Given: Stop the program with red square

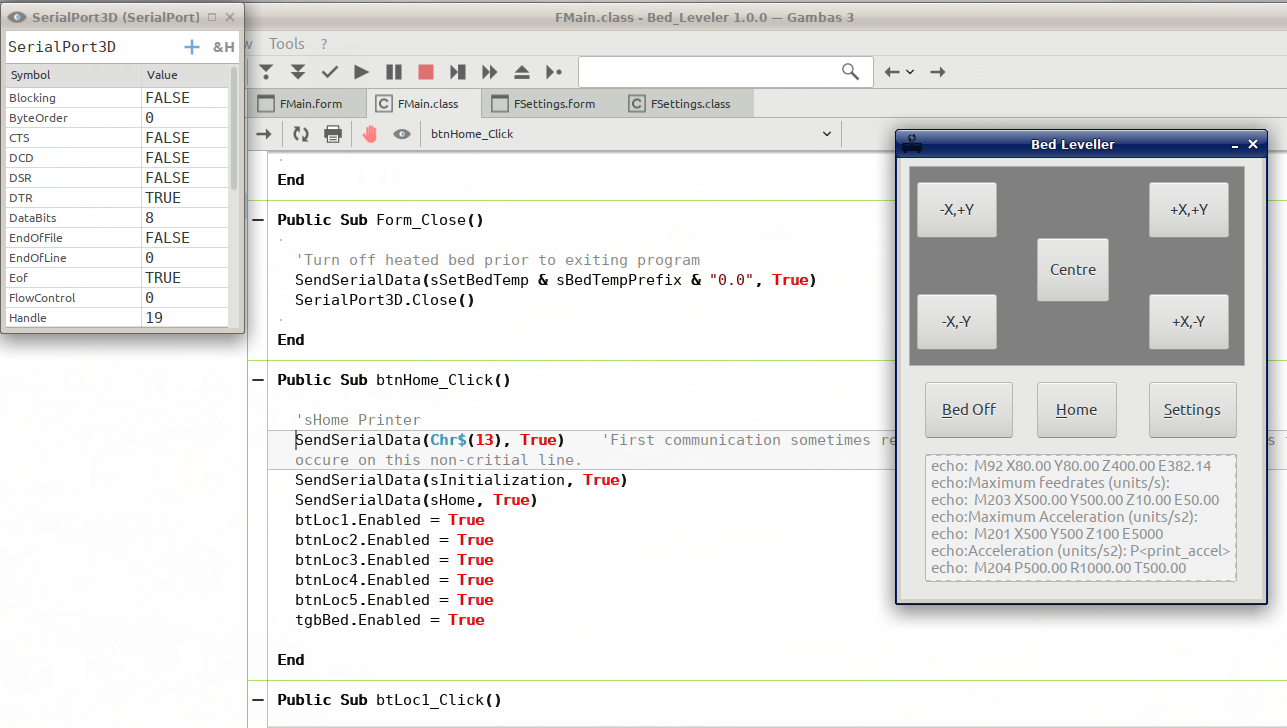Looking at the screenshot, I should pos(426,72).
